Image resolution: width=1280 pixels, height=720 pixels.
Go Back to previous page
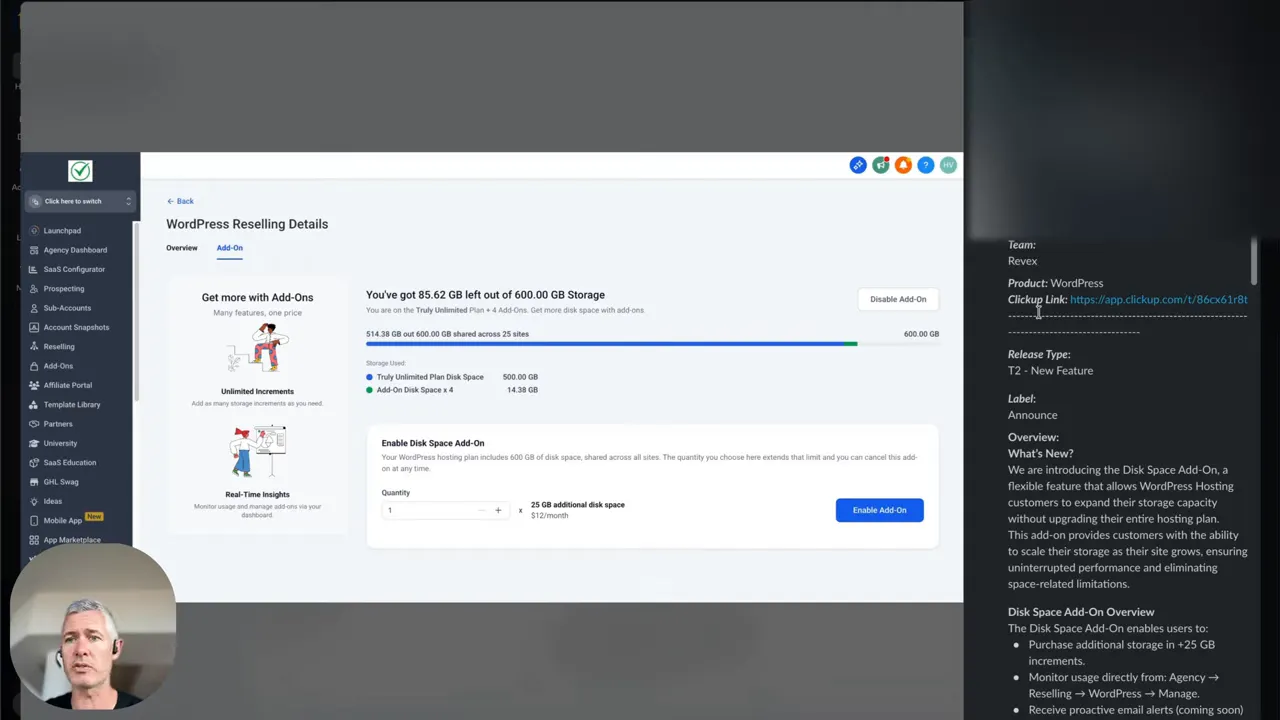click(x=180, y=201)
